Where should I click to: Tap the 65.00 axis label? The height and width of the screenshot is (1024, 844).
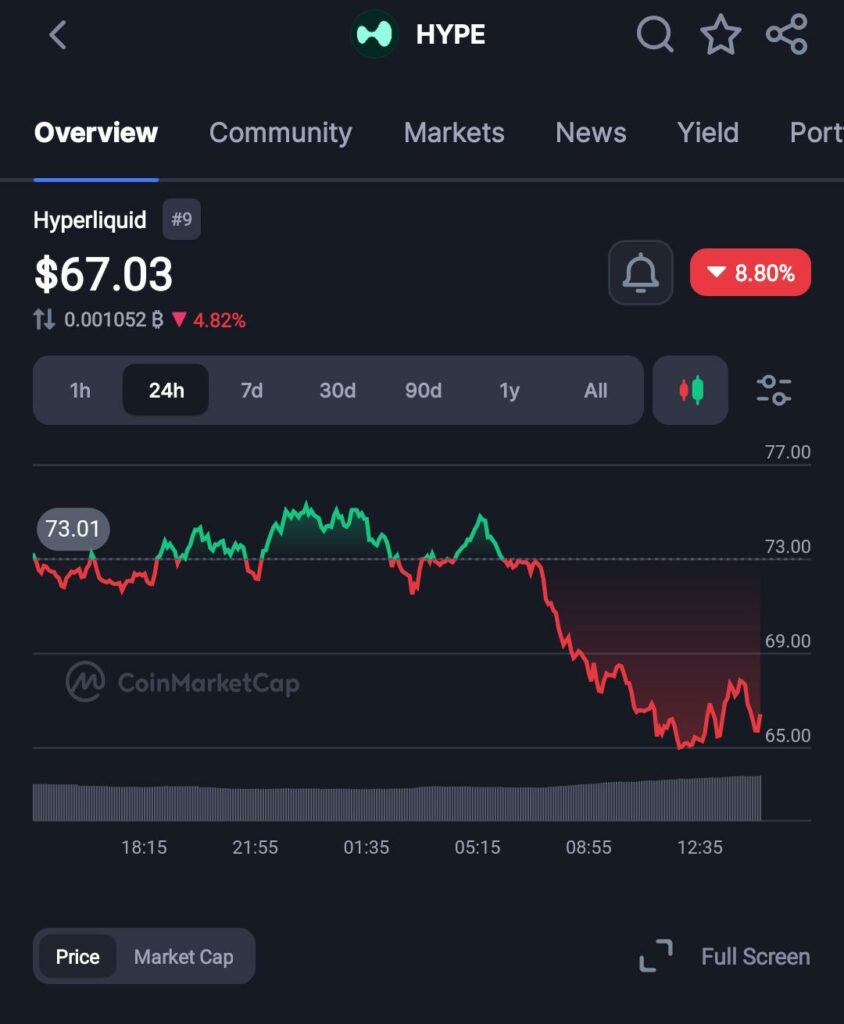click(788, 735)
